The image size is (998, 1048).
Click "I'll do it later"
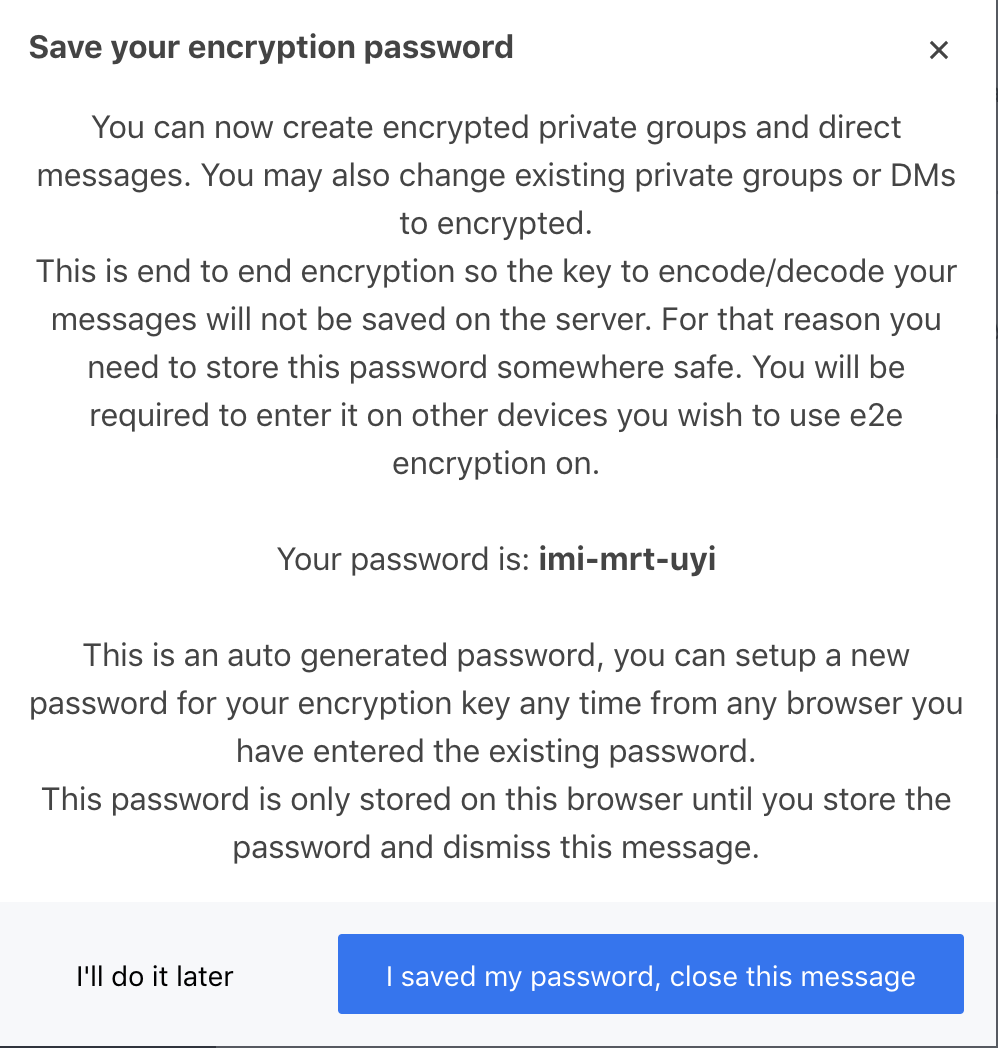(x=155, y=976)
